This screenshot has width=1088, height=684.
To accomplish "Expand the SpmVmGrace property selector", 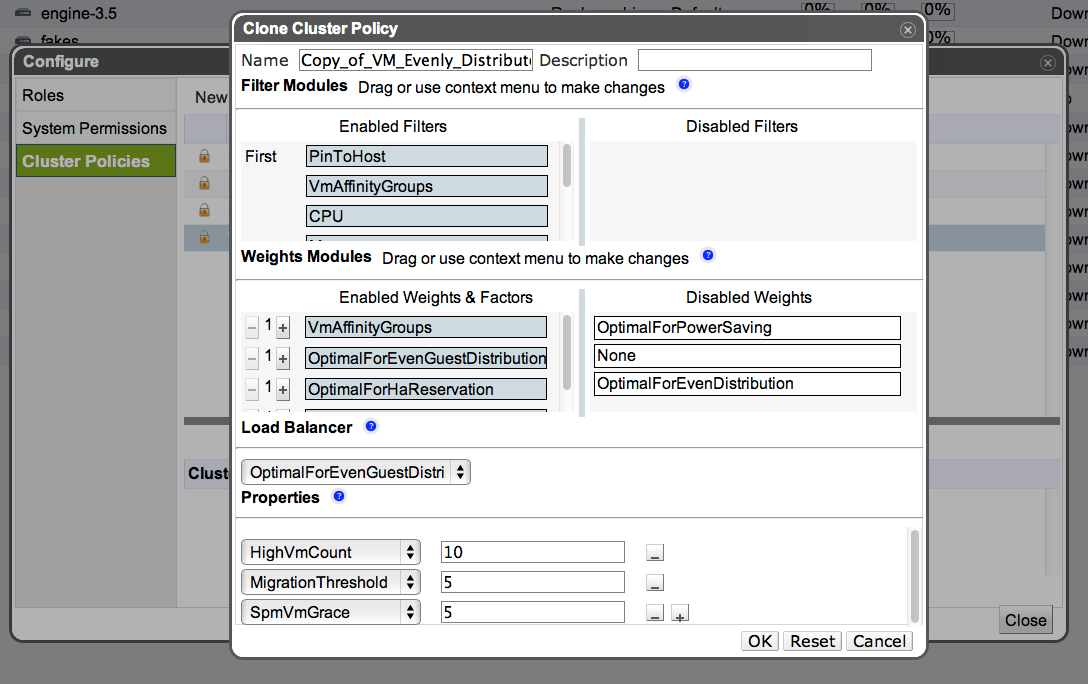I will tap(331, 612).
